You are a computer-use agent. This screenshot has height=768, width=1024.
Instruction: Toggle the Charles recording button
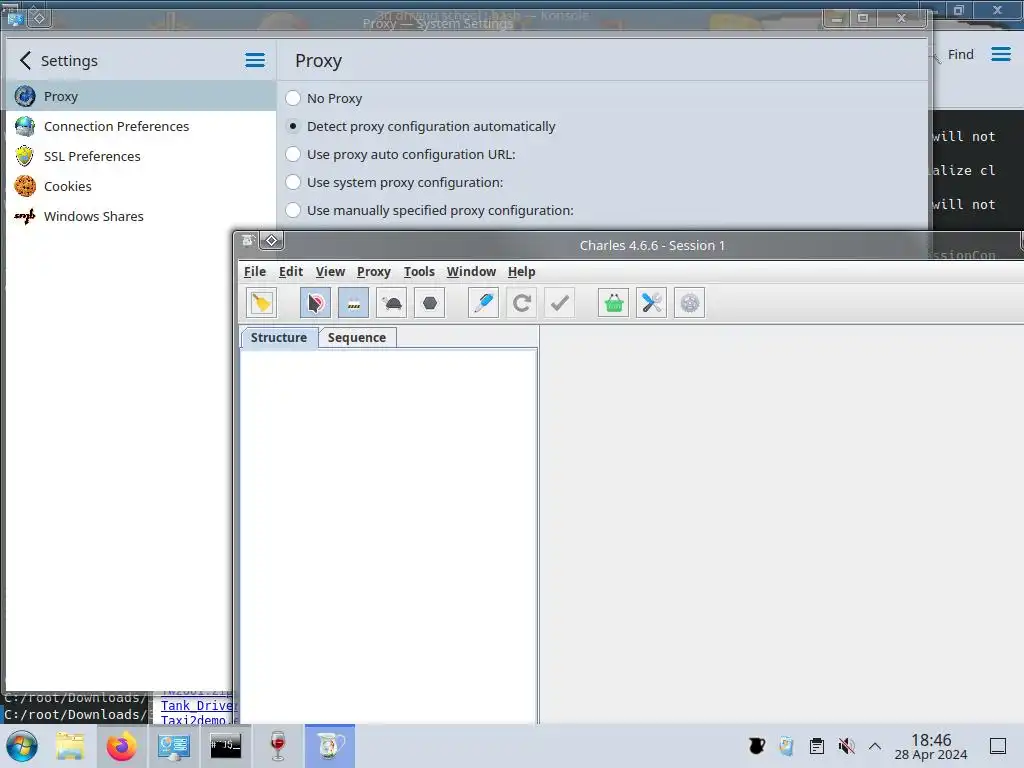point(315,303)
